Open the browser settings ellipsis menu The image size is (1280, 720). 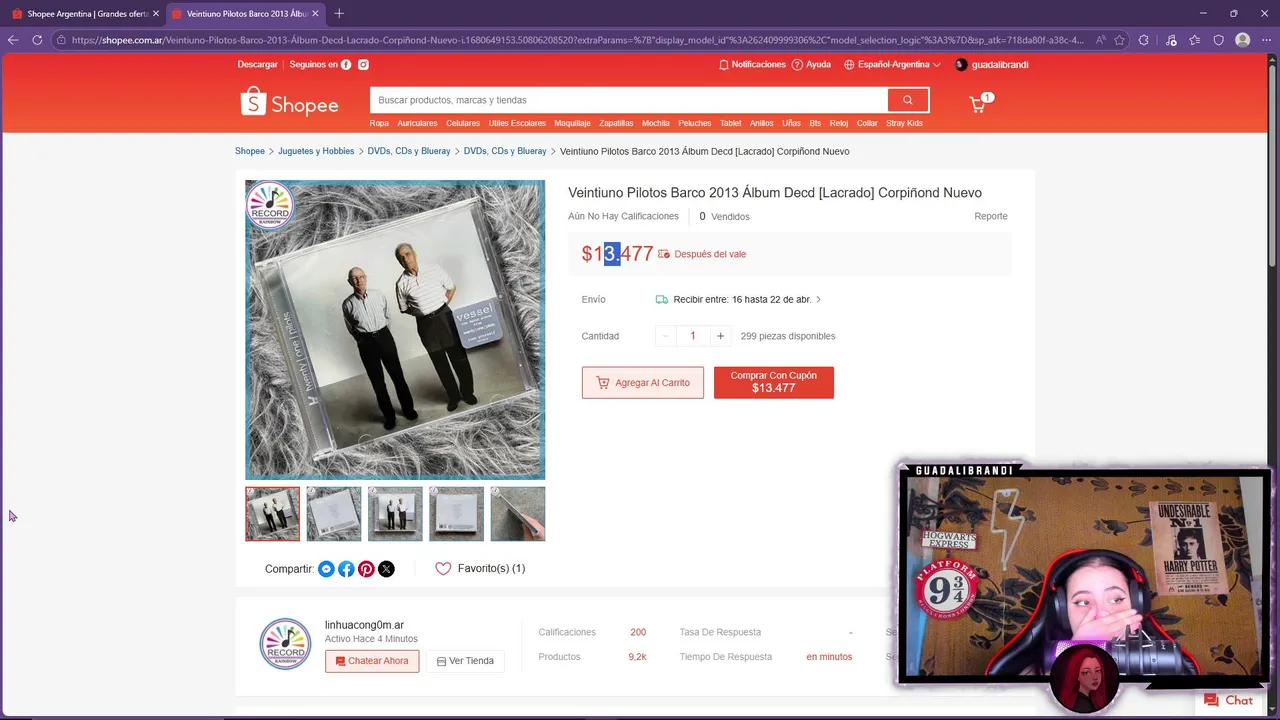tap(1266, 40)
